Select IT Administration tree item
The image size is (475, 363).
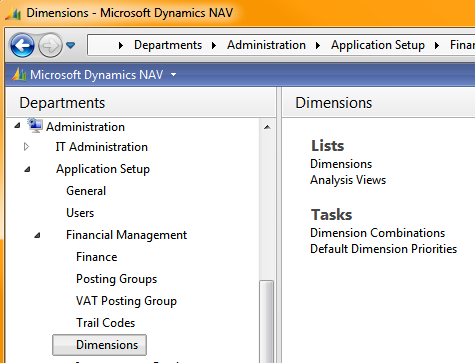102,147
